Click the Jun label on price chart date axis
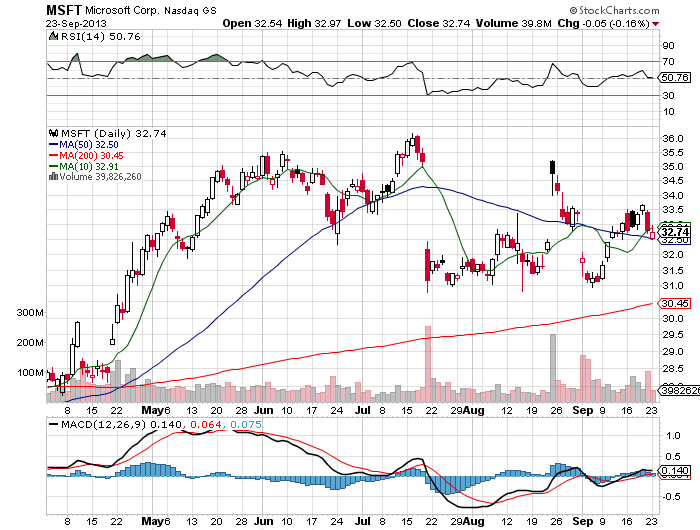The height and width of the screenshot is (530, 700). coord(263,410)
